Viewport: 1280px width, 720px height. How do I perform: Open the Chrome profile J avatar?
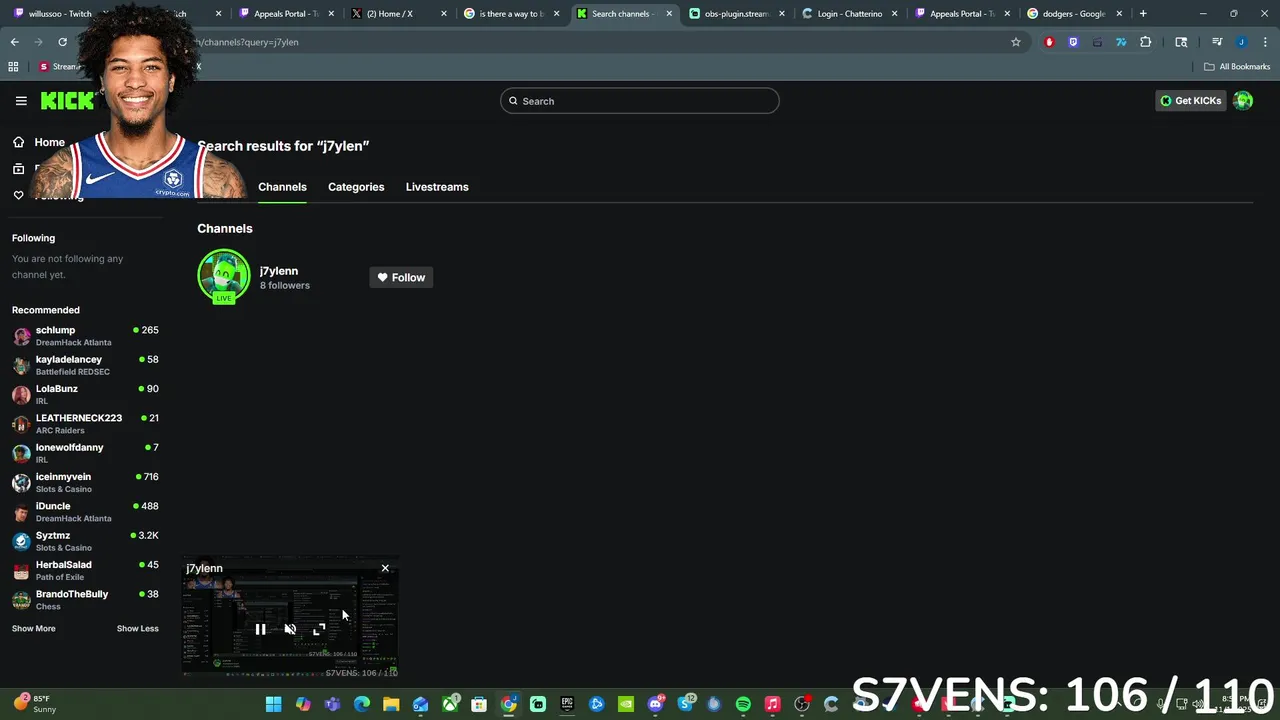click(x=1241, y=42)
